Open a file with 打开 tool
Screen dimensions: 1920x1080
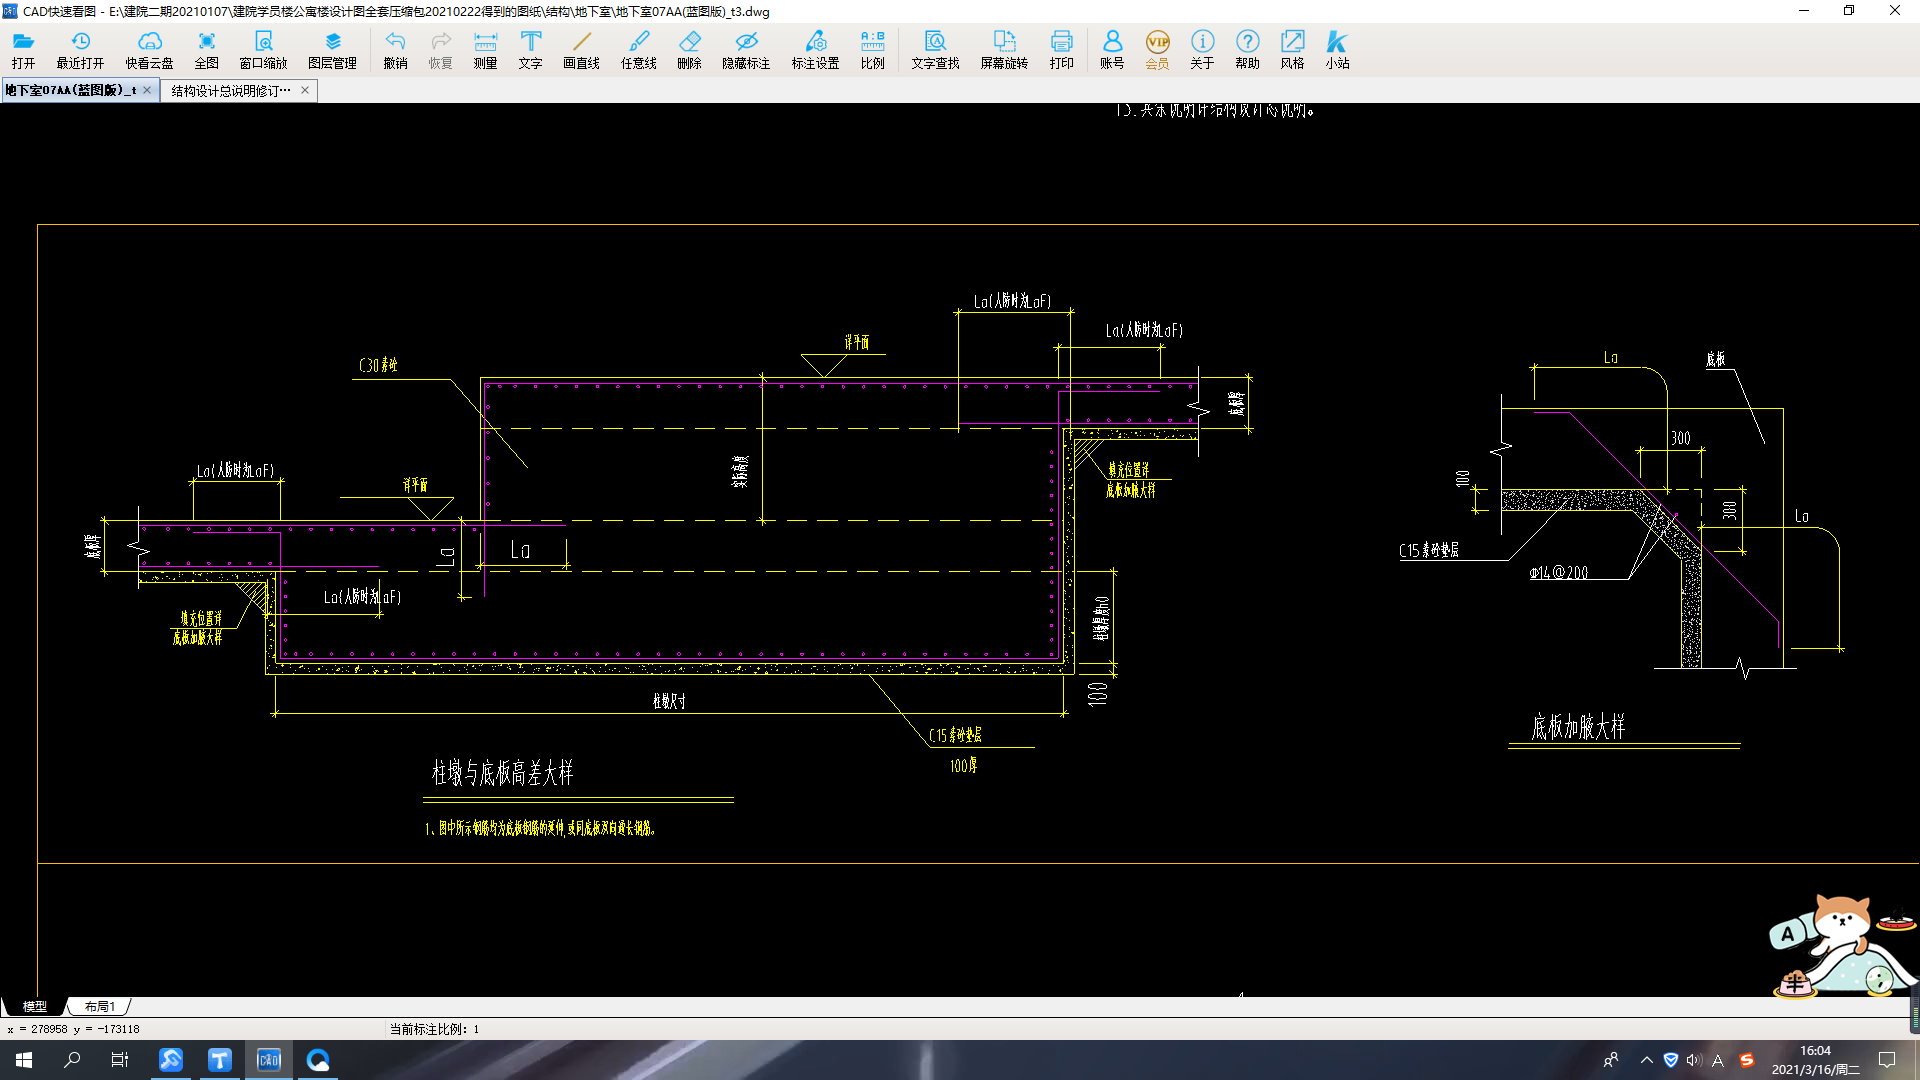23,50
